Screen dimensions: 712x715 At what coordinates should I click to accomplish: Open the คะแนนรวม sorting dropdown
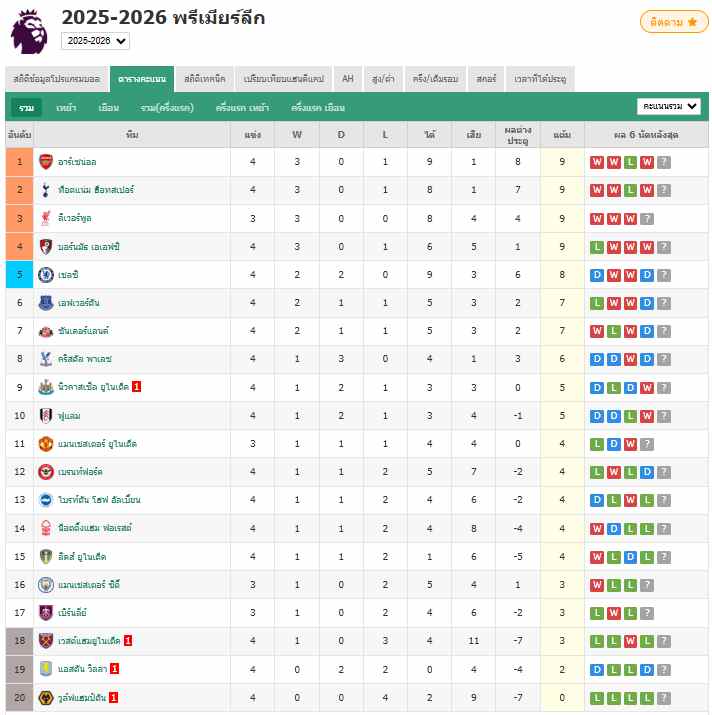[x=669, y=106]
